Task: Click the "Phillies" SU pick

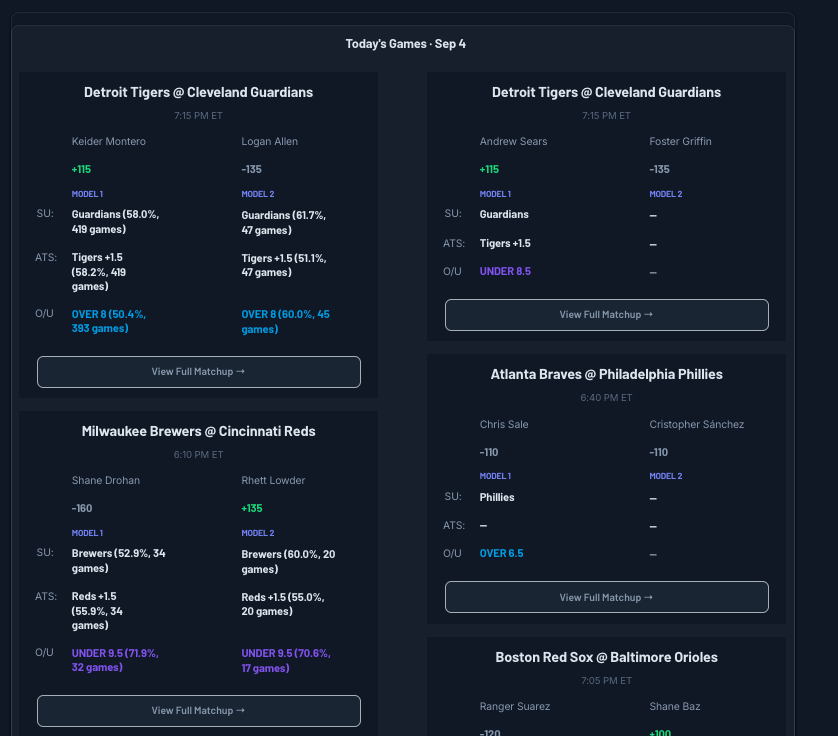Action: [497, 498]
